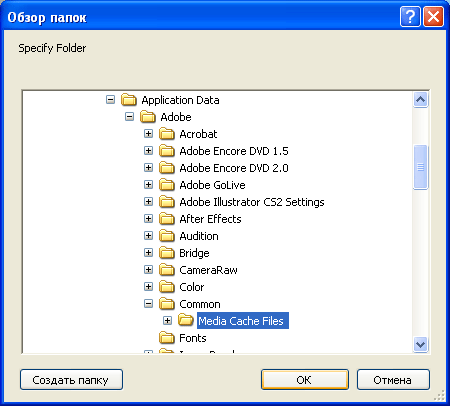This screenshot has height=406, width=450.
Task: Collapse the Adobe folder node
Action: (129, 117)
